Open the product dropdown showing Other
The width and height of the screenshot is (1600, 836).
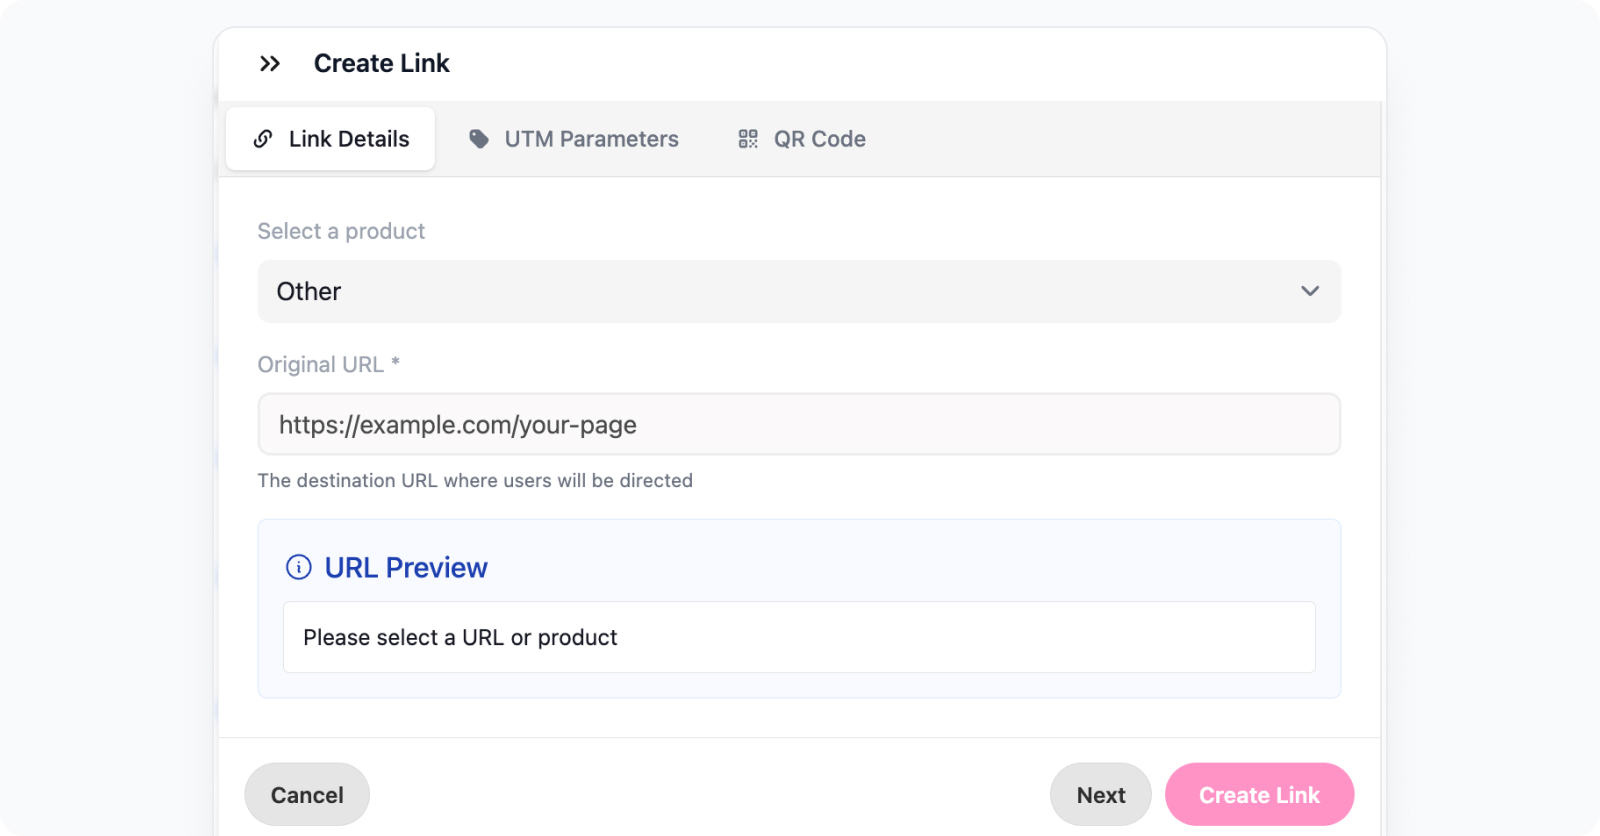tap(799, 291)
